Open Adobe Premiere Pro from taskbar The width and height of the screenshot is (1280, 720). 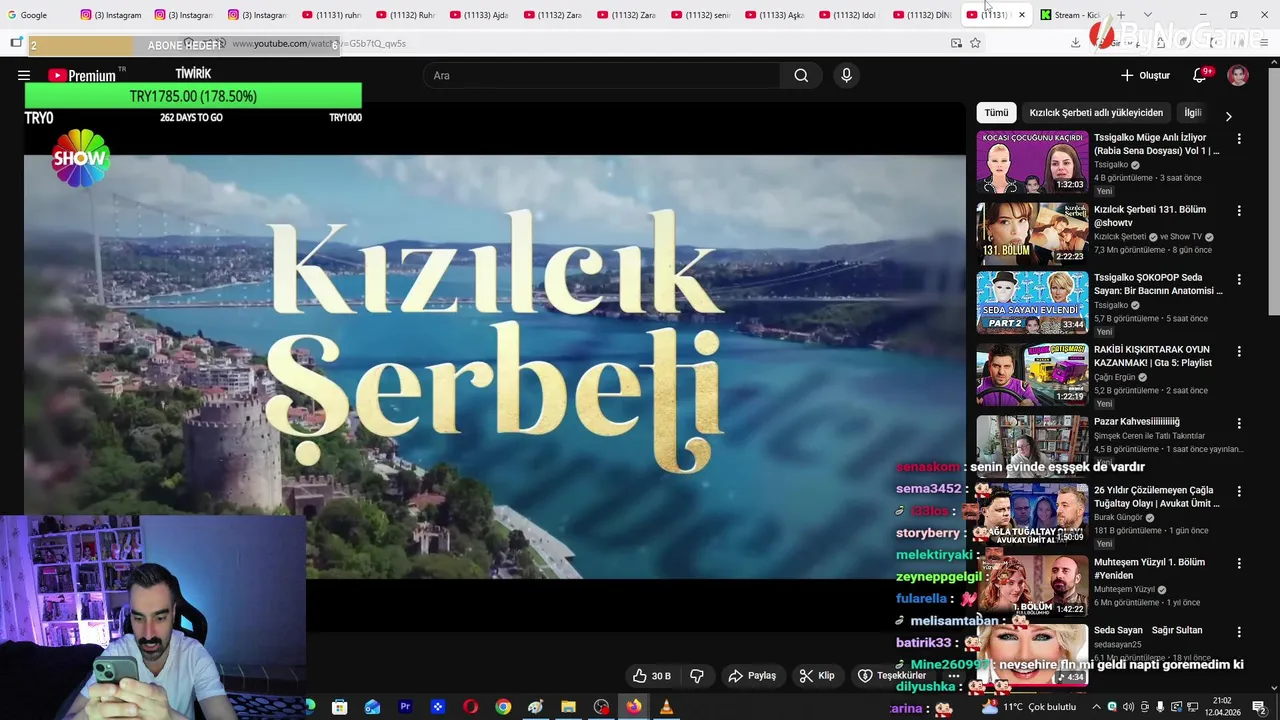[405, 707]
